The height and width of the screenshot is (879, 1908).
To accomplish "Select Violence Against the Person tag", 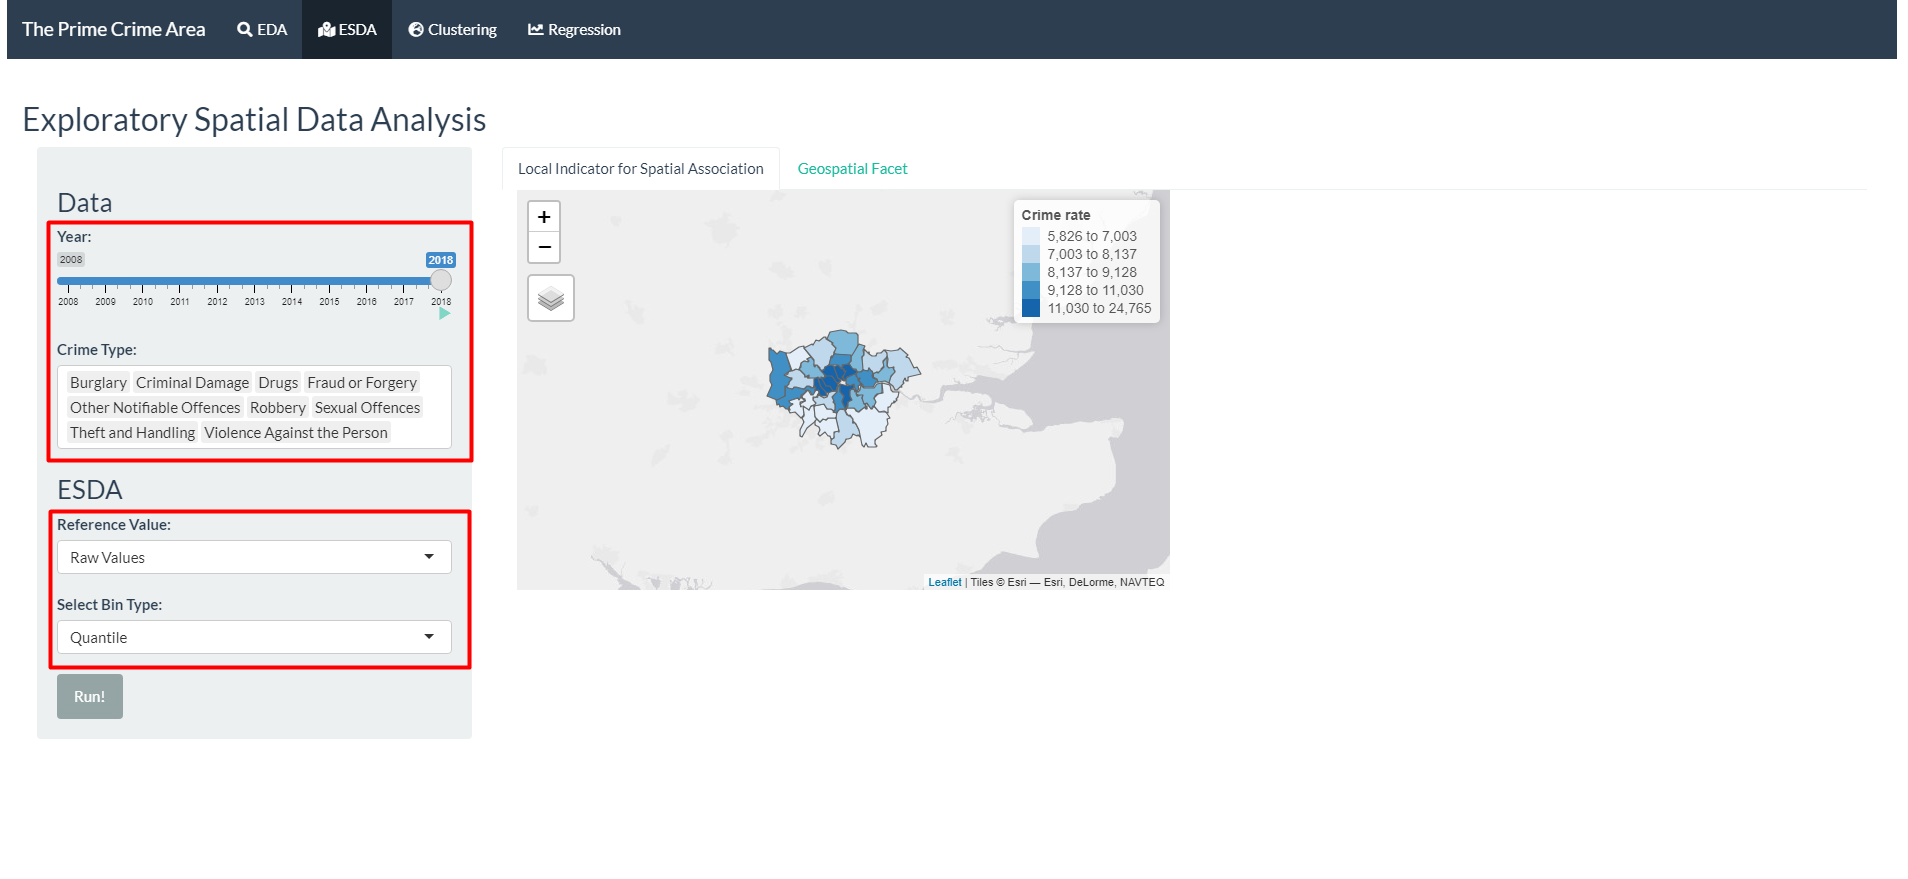I will [295, 433].
